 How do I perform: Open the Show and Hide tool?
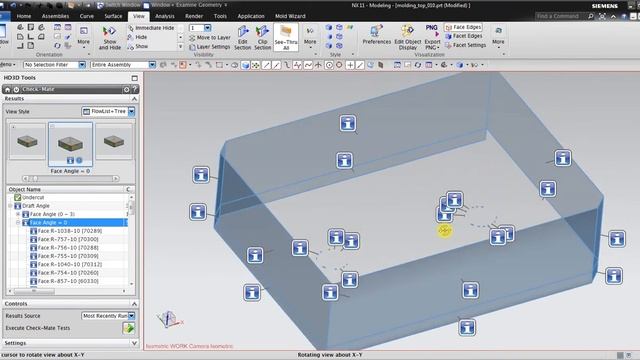[x=109, y=38]
